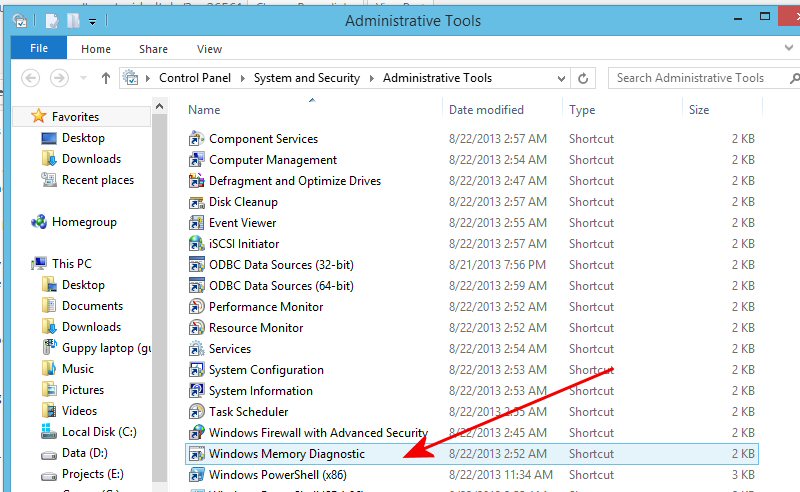Image resolution: width=800 pixels, height=492 pixels.
Task: Select the iSCSI Initiator icon
Action: pyautogui.click(x=196, y=244)
